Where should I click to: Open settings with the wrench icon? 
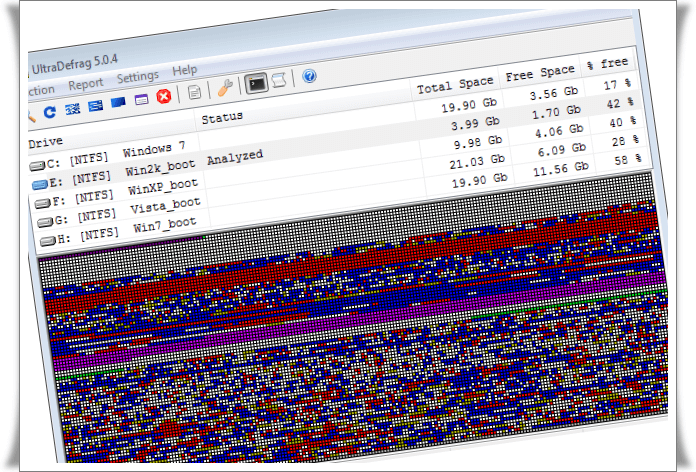pos(225,88)
